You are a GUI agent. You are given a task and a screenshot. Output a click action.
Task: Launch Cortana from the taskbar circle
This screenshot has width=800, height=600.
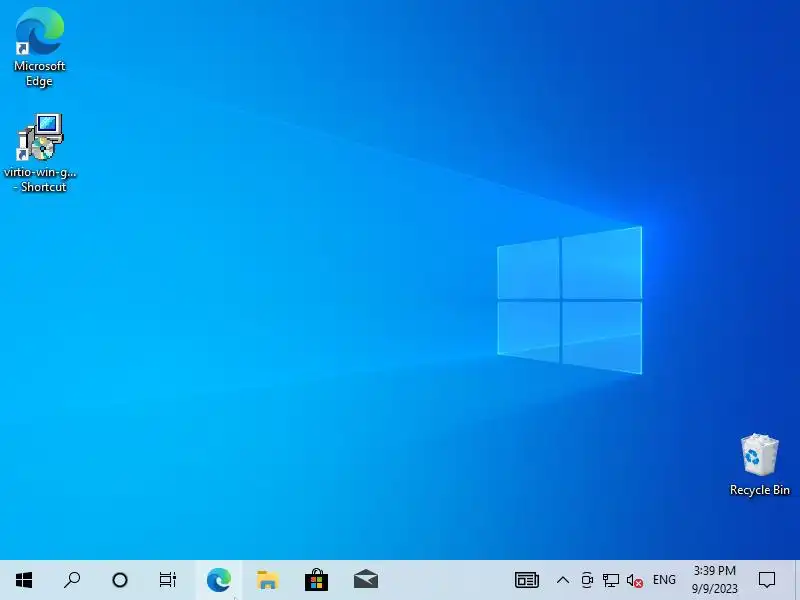coord(120,580)
